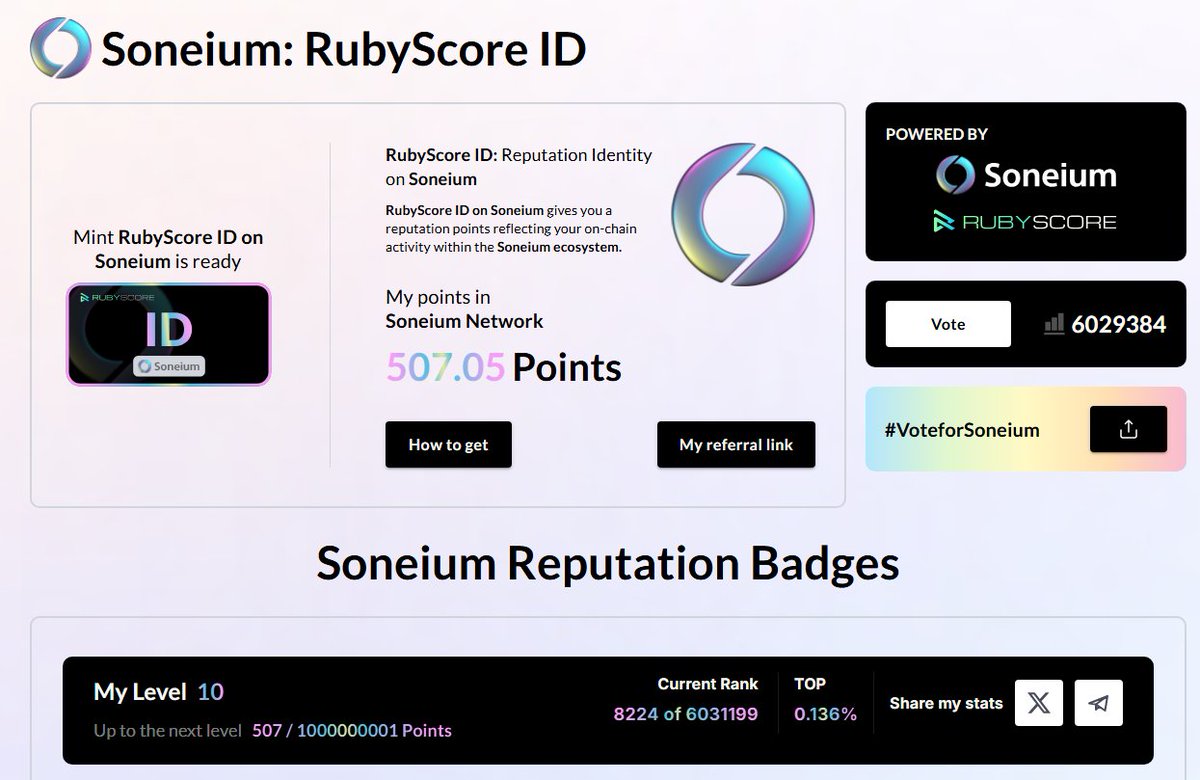Screen dimensions: 1200x780
Task: Click the Soneium Reputation Badges heading
Action: pos(608,564)
